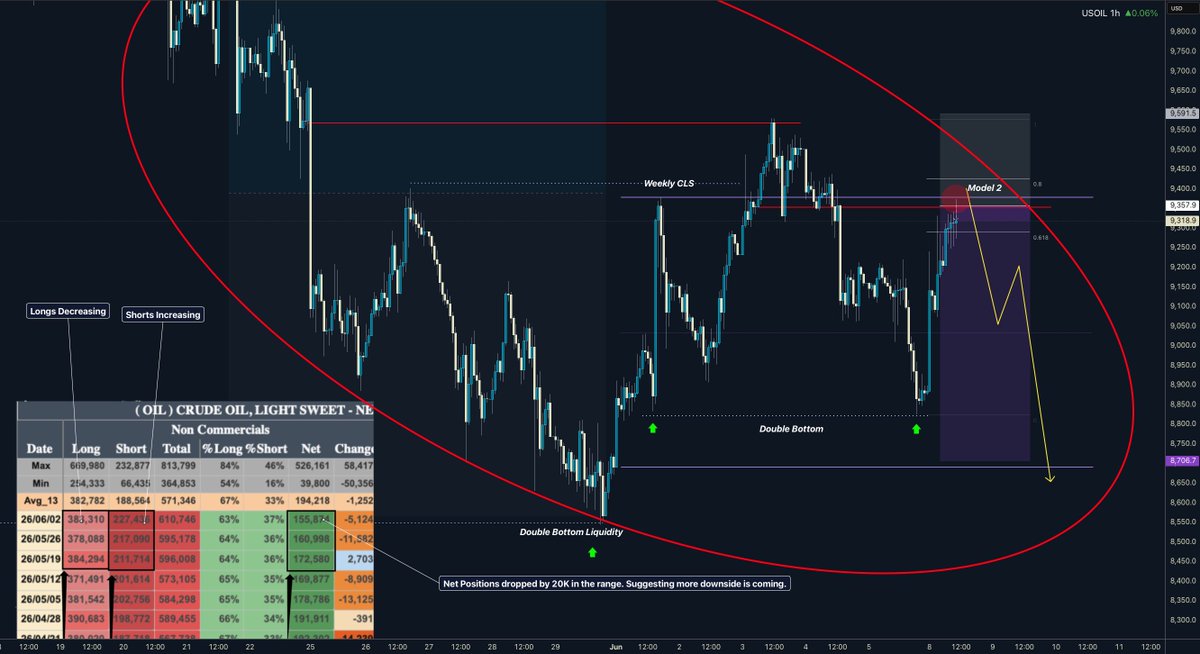Select the 'Double Bottom Liquidity' label

pyautogui.click(x=571, y=532)
